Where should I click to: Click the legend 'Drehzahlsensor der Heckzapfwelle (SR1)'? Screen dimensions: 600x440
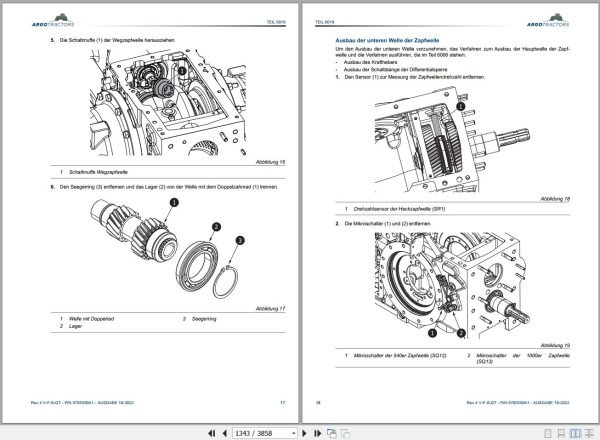(399, 209)
